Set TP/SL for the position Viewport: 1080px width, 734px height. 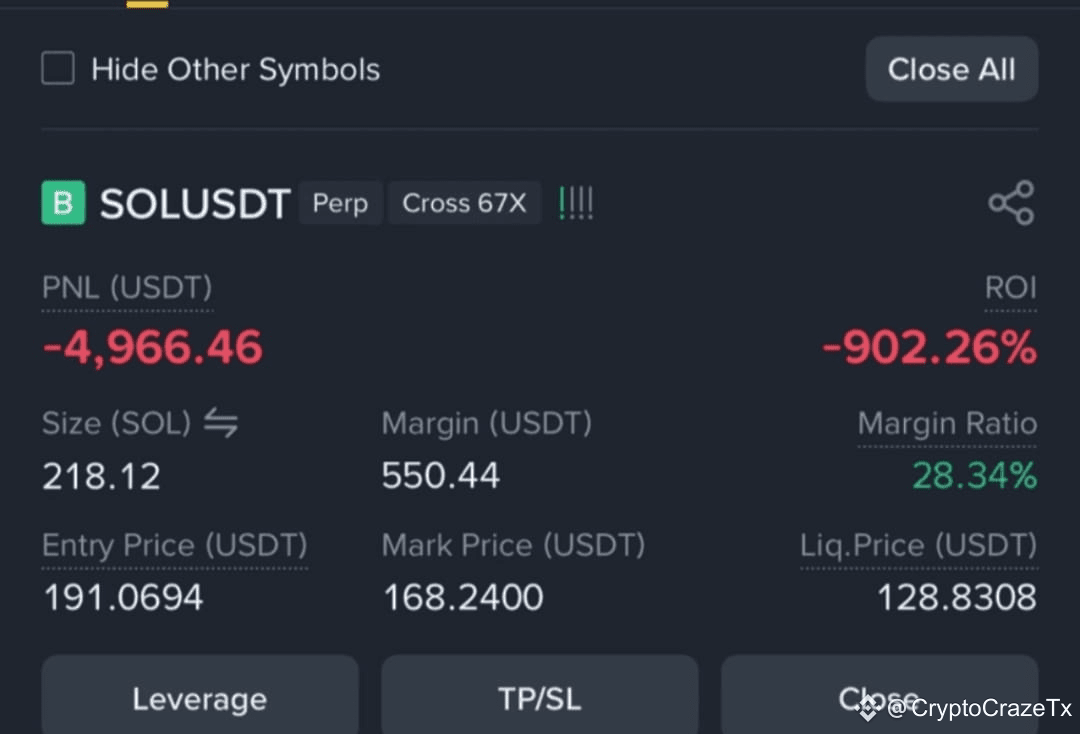point(539,695)
